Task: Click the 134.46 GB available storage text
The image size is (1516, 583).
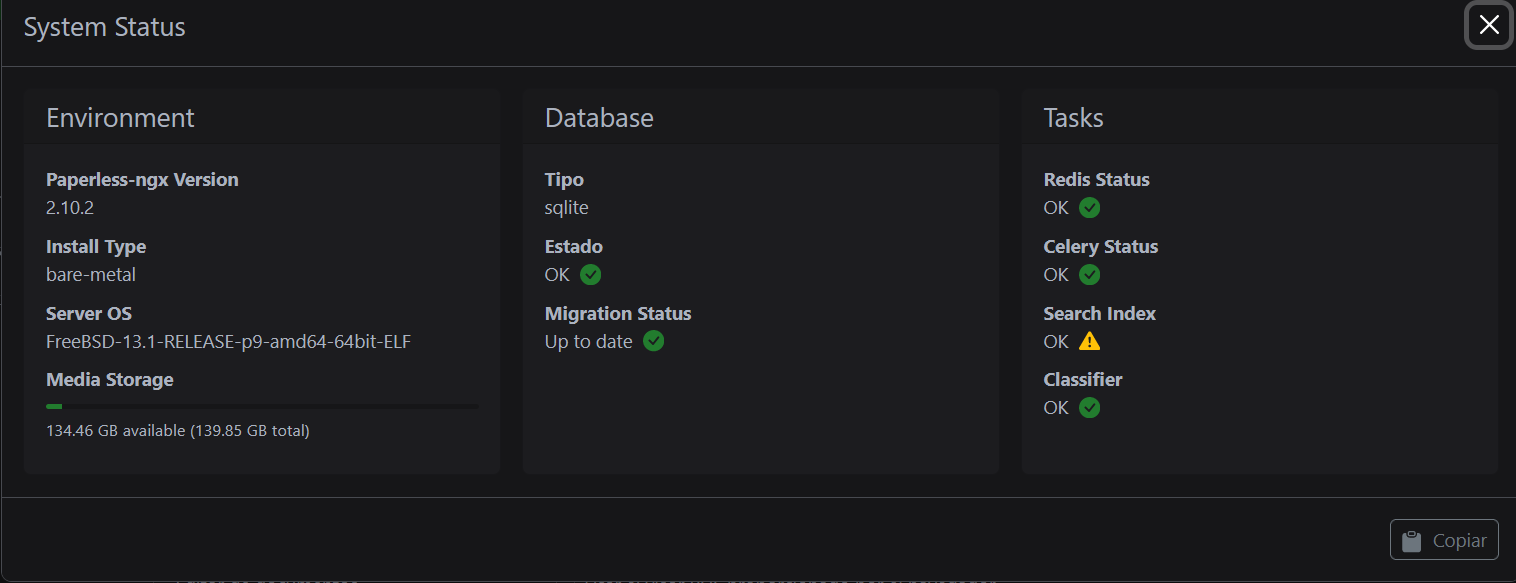Action: coord(178,431)
